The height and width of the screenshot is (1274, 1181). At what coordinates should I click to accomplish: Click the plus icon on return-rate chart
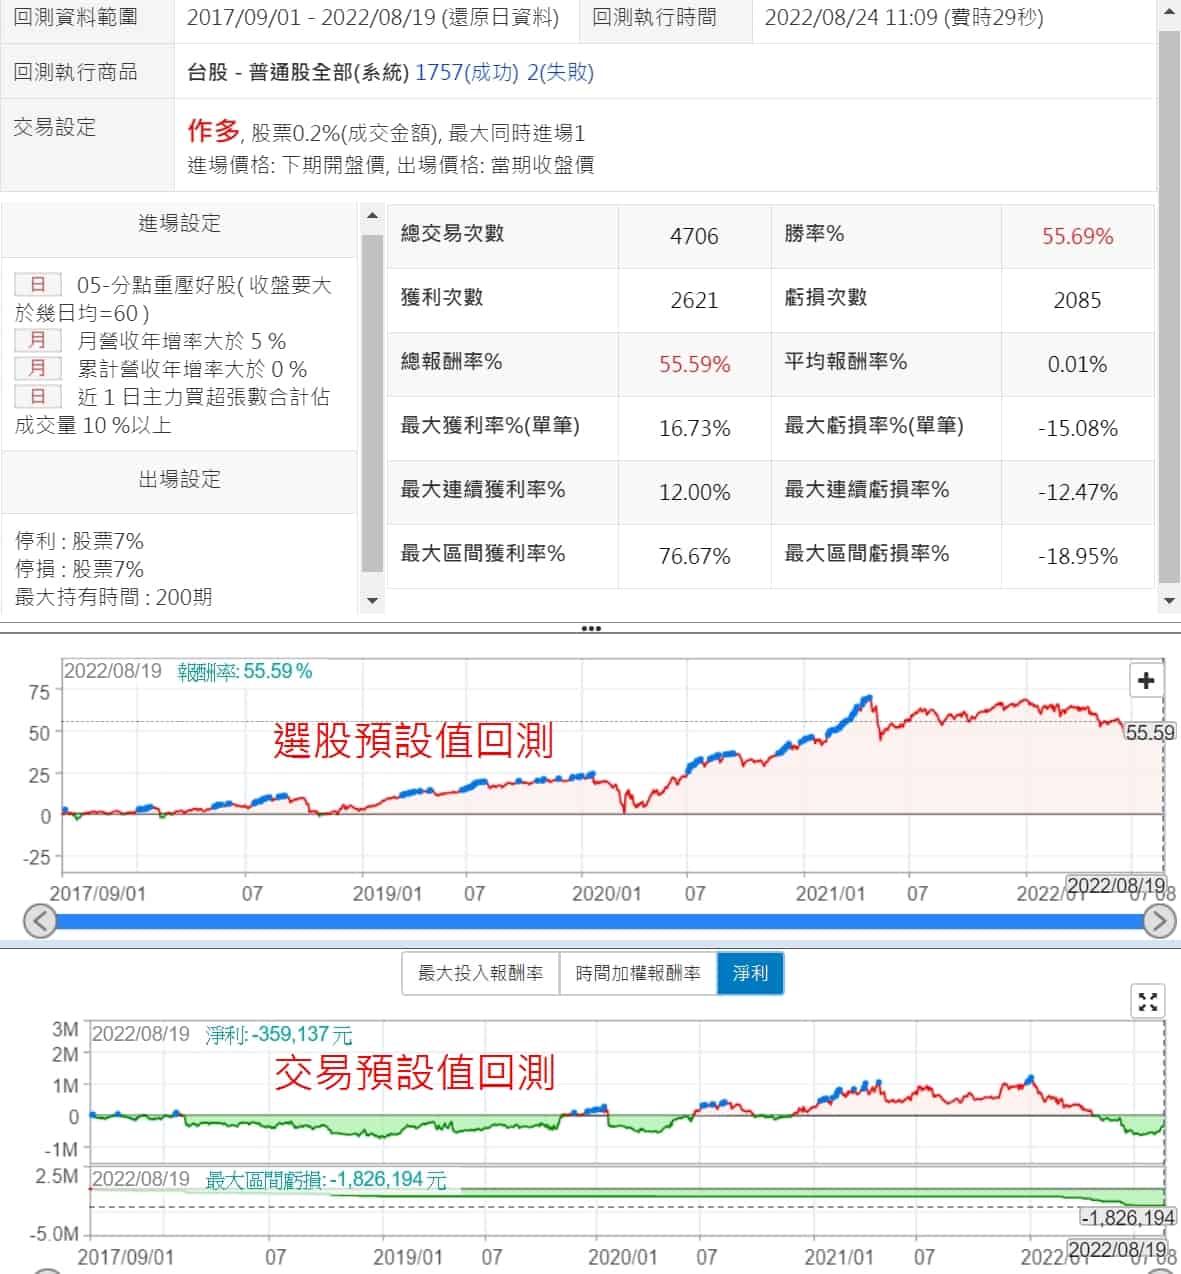(1146, 681)
